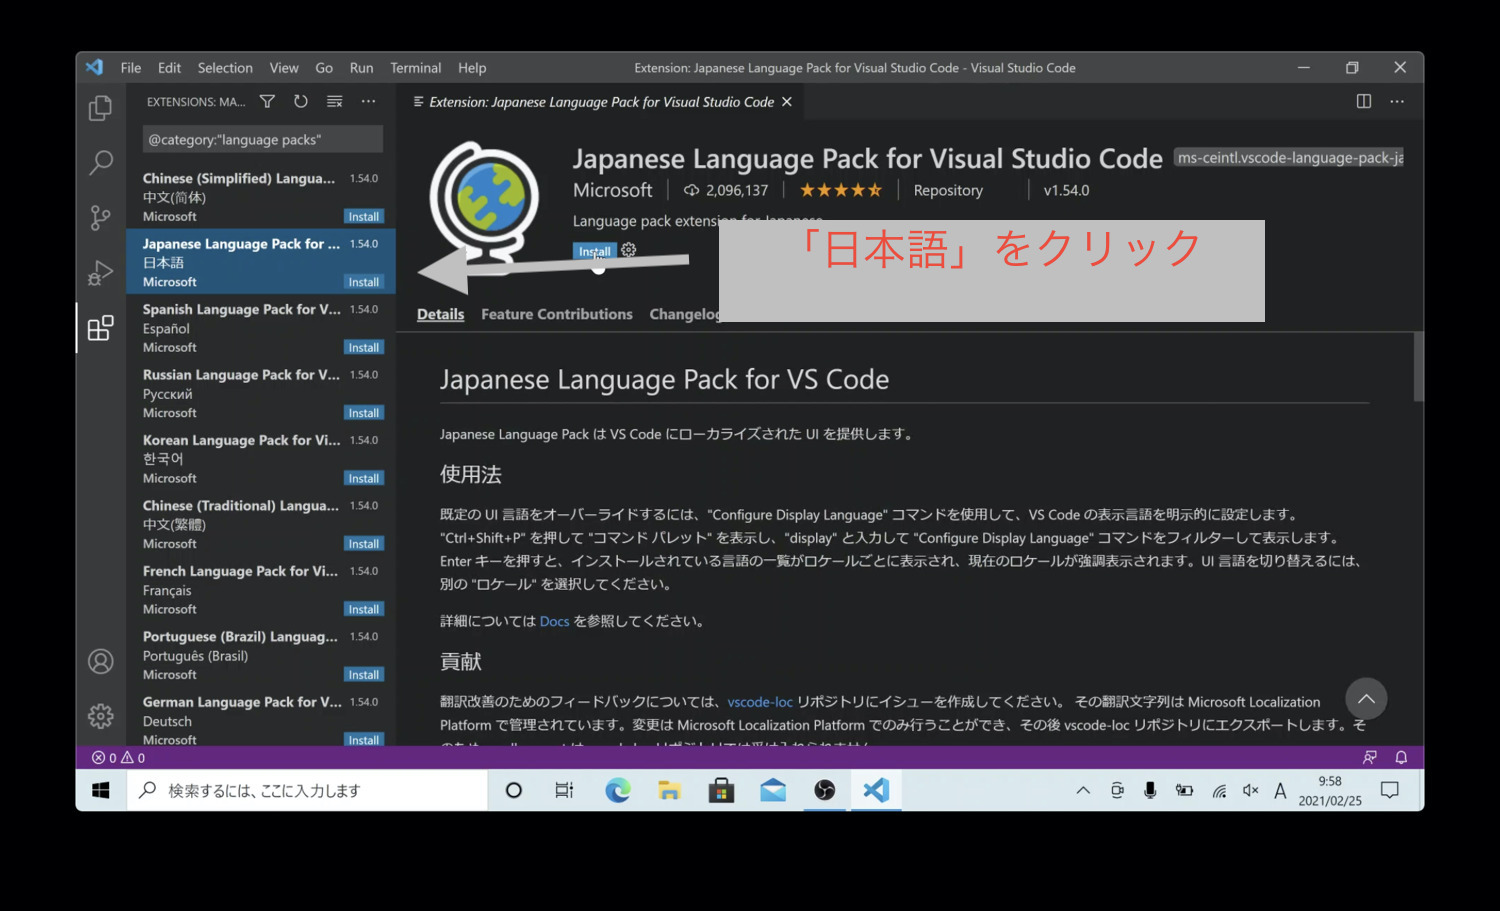The image size is (1500, 911).
Task: Open File Explorer from taskbar
Action: pos(669,790)
